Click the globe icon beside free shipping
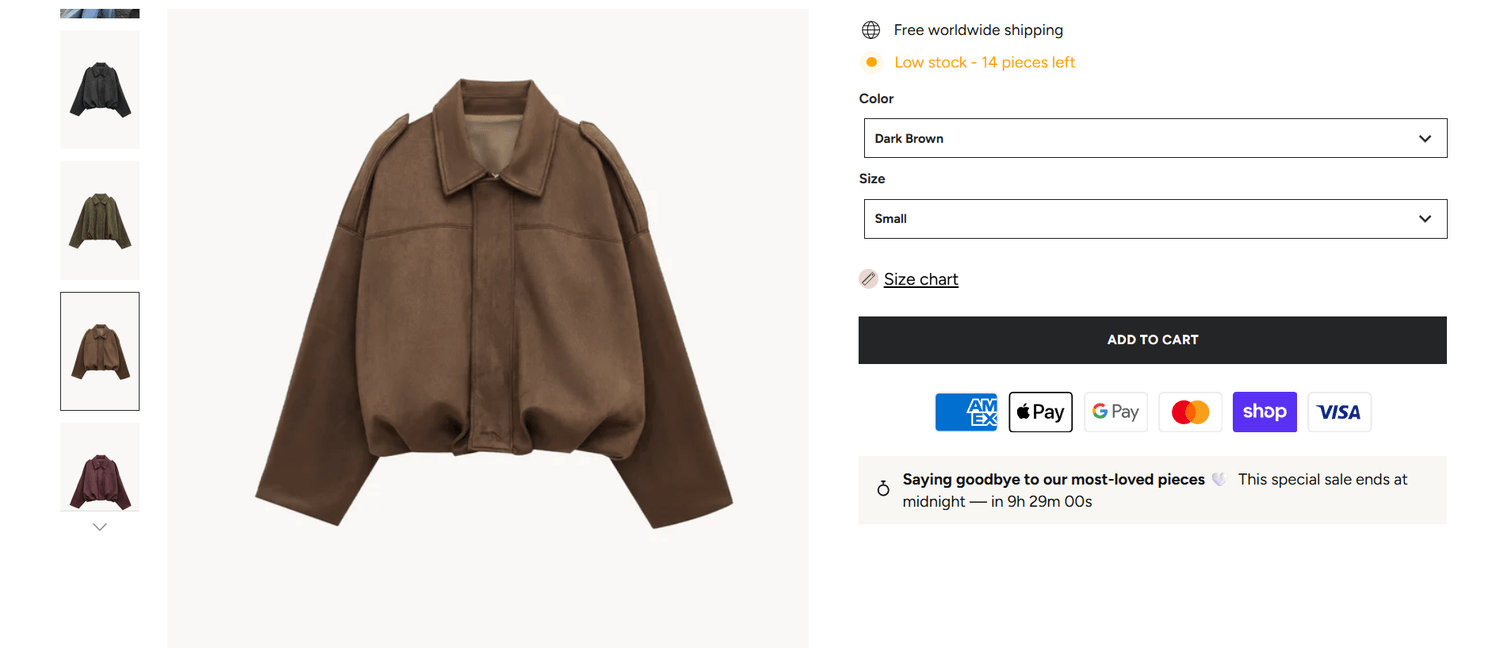This screenshot has height=648, width=1500. click(871, 30)
